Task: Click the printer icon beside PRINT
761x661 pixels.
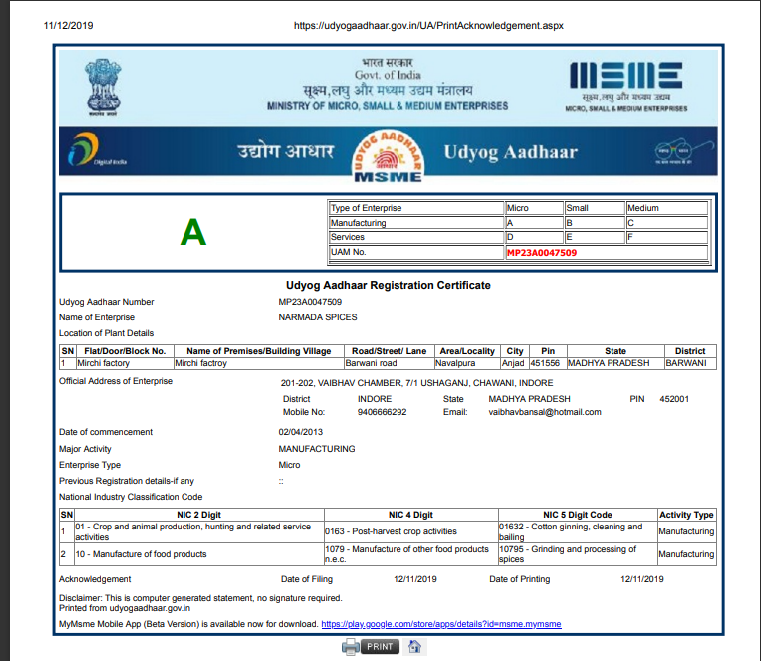Action: (351, 647)
